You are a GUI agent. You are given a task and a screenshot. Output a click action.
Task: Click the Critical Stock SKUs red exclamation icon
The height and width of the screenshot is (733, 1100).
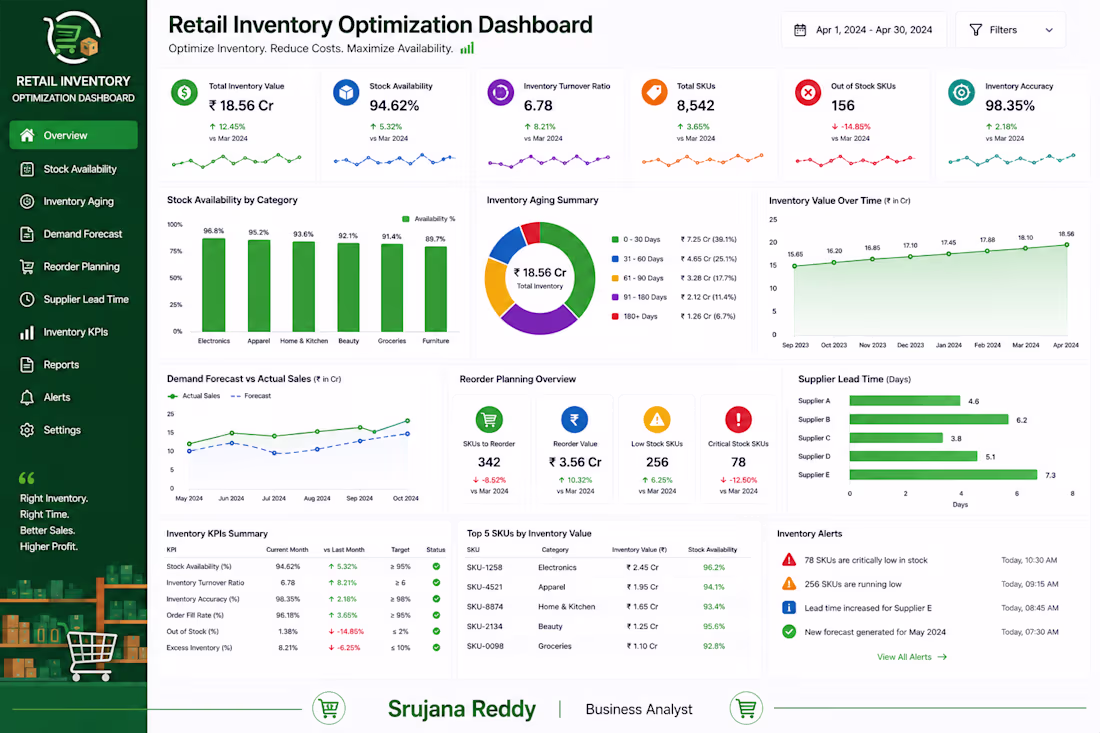click(738, 420)
